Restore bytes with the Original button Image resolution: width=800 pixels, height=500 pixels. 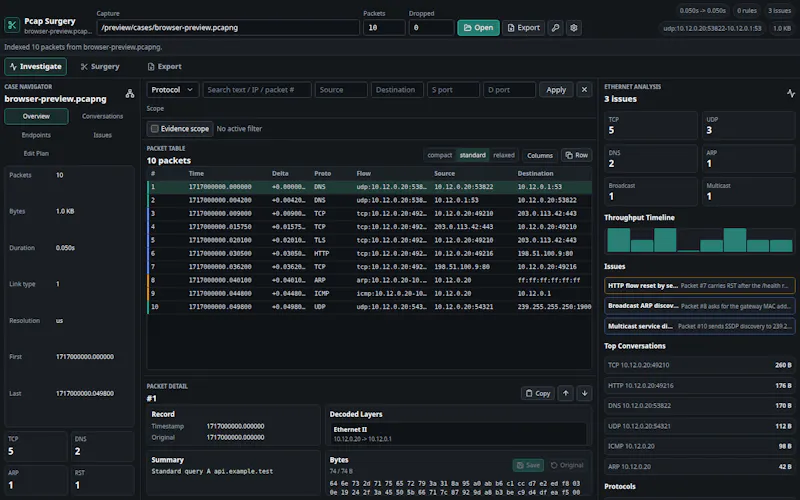point(567,465)
